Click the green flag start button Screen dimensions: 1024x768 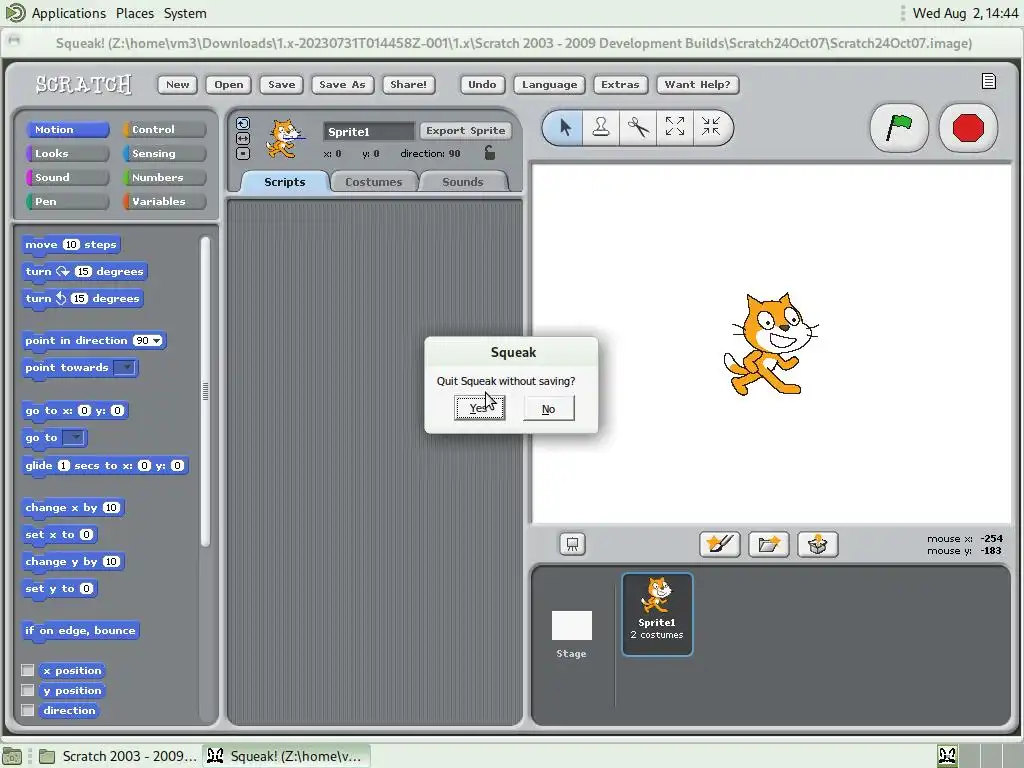(x=899, y=127)
